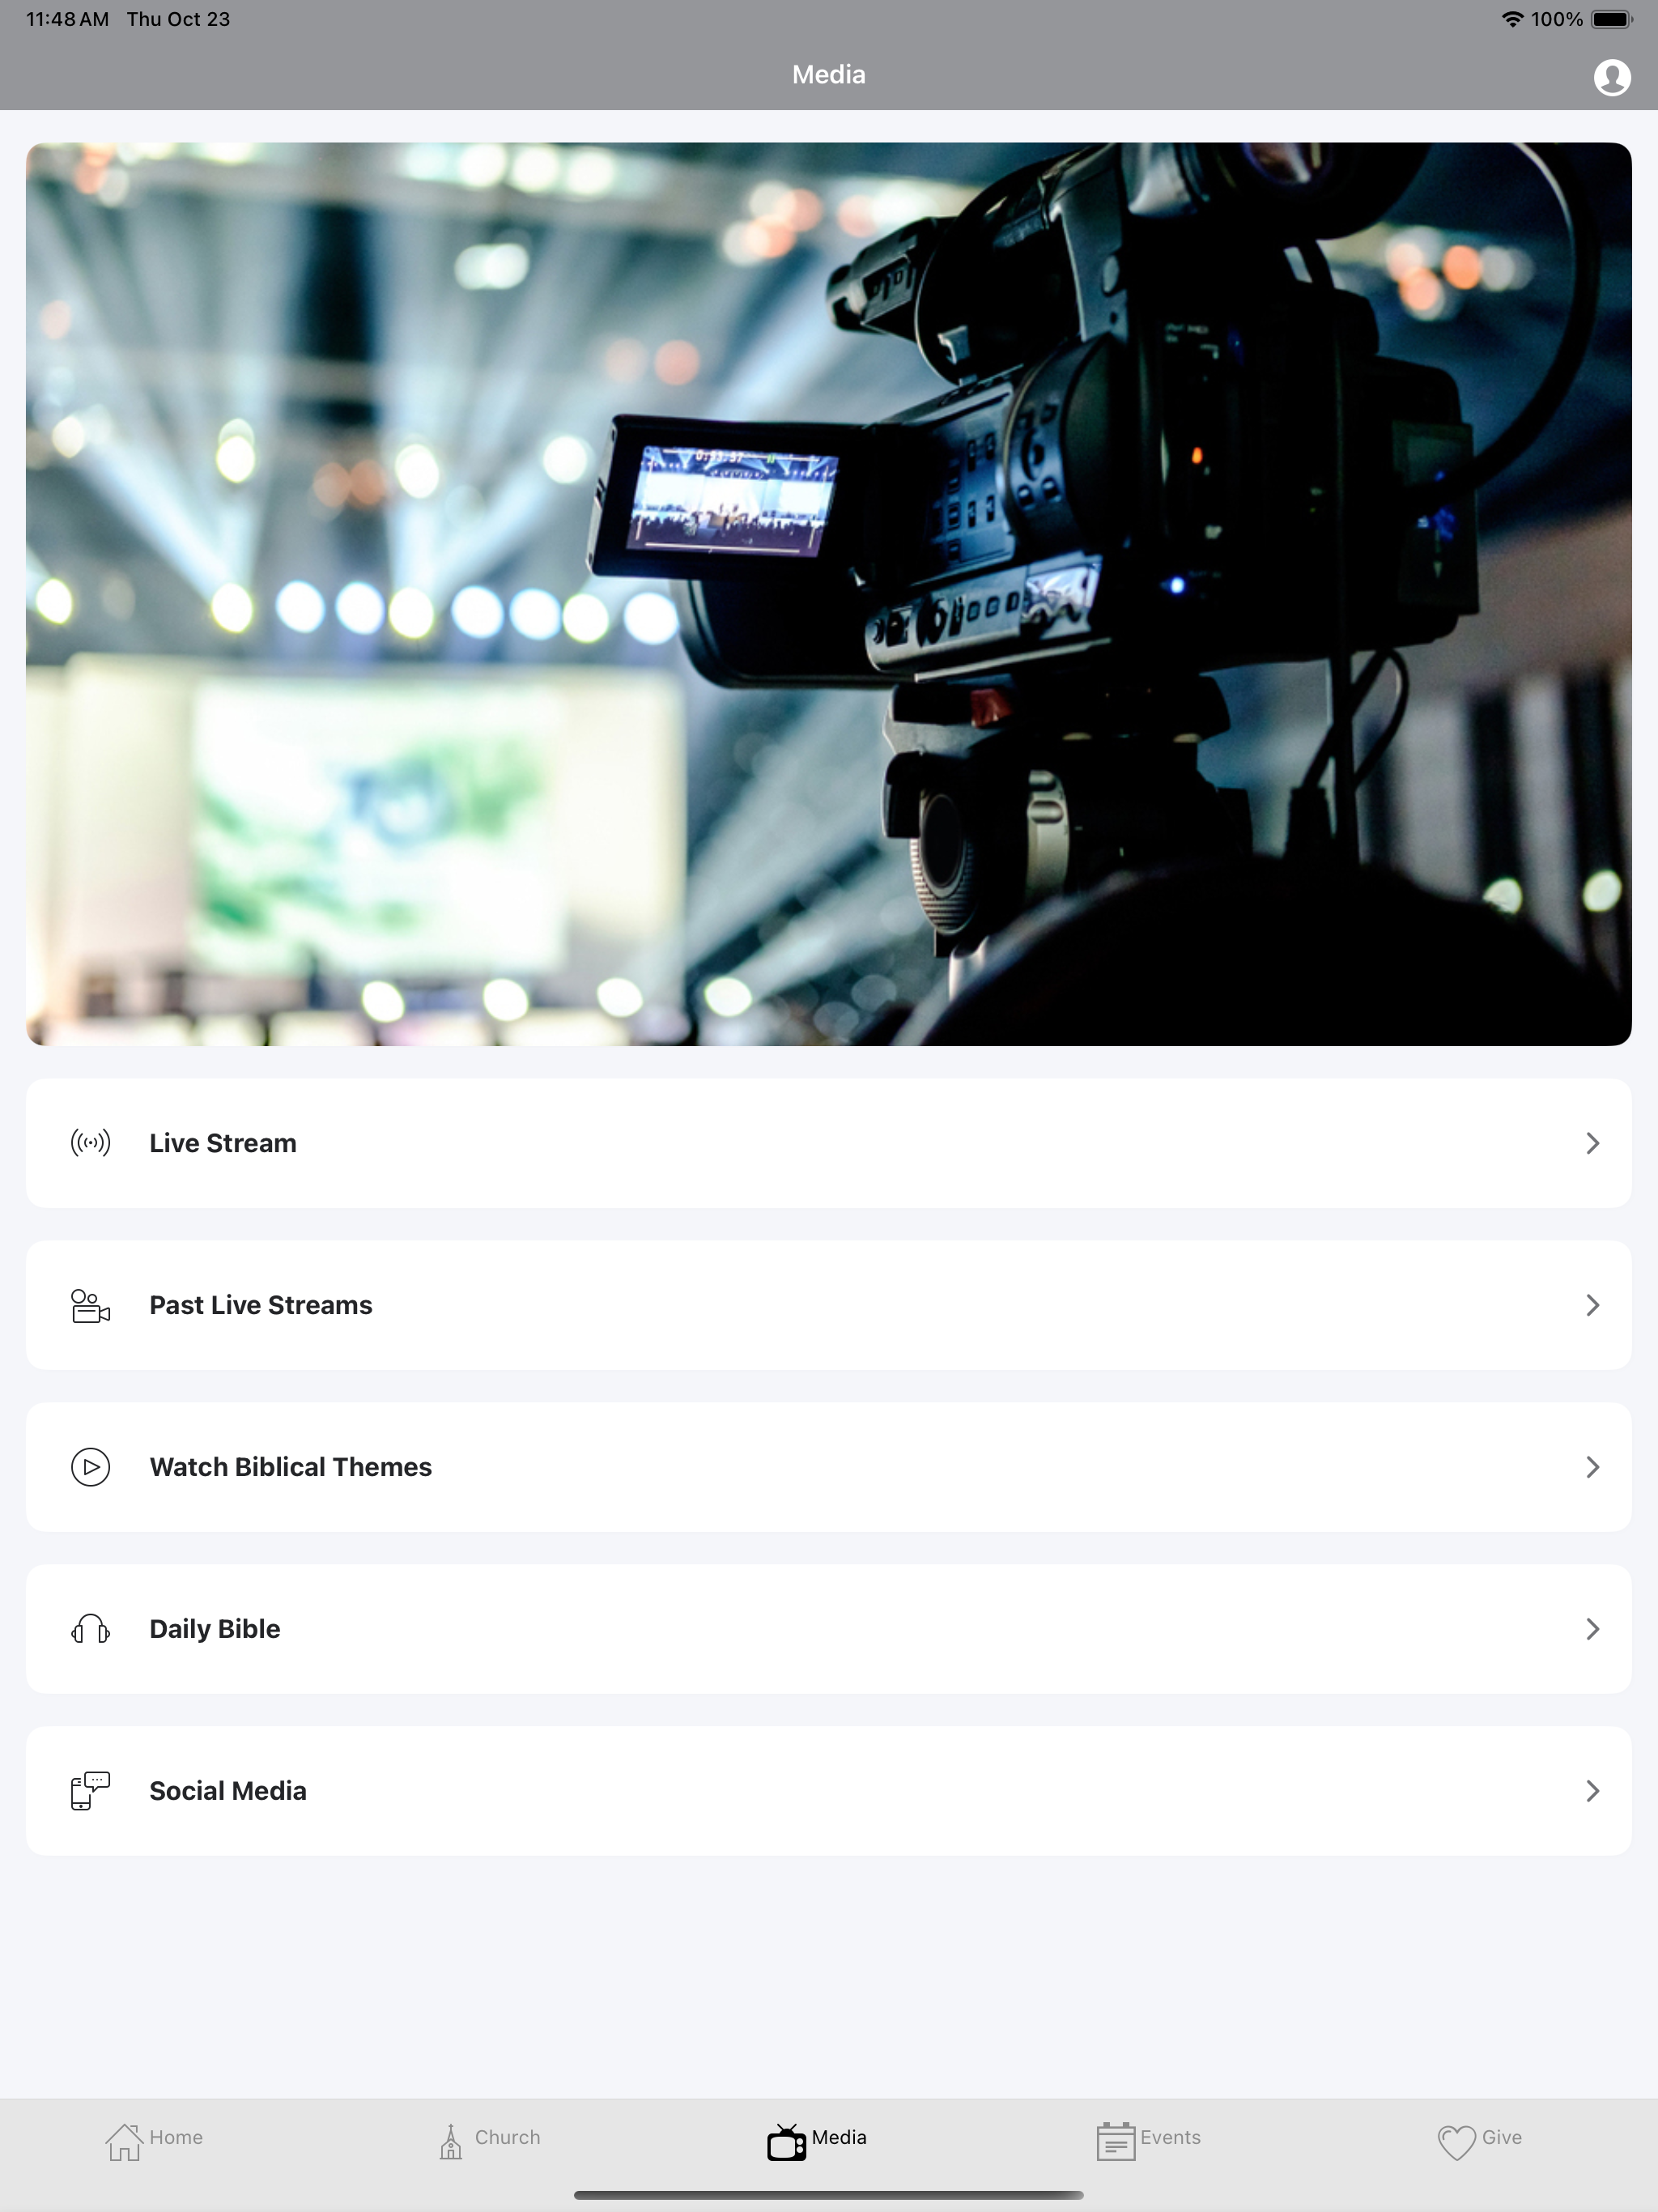
Task: Switch to the Events tab label
Action: [1170, 2137]
